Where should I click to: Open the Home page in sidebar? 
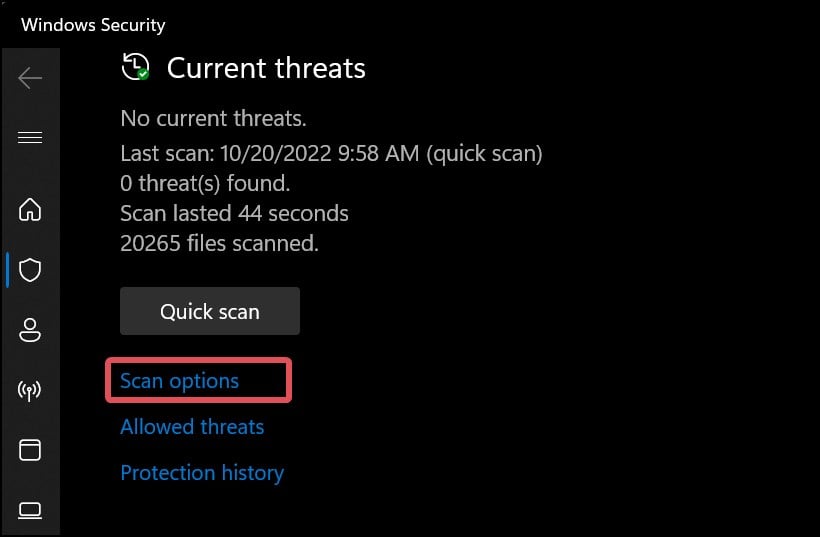30,209
